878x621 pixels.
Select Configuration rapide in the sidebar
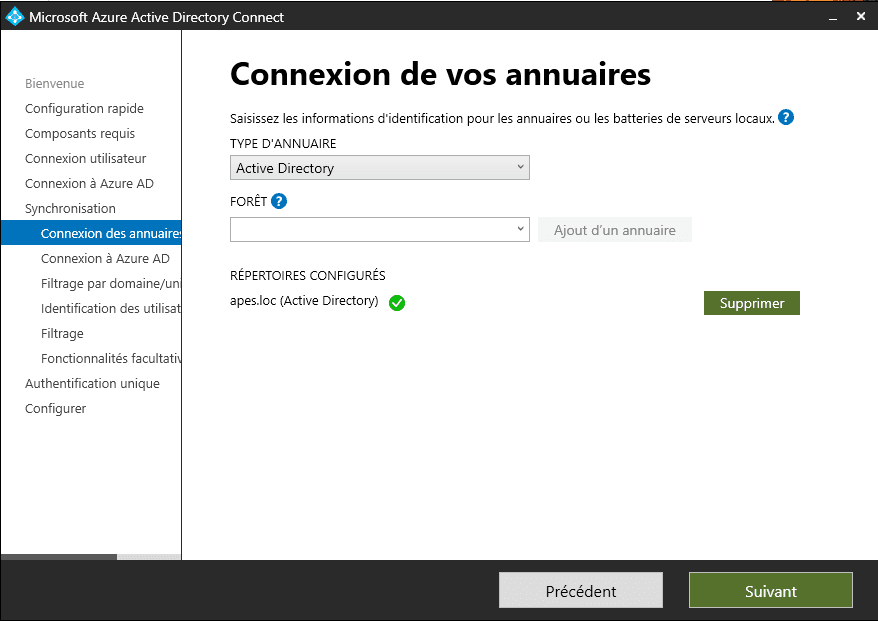(84, 109)
